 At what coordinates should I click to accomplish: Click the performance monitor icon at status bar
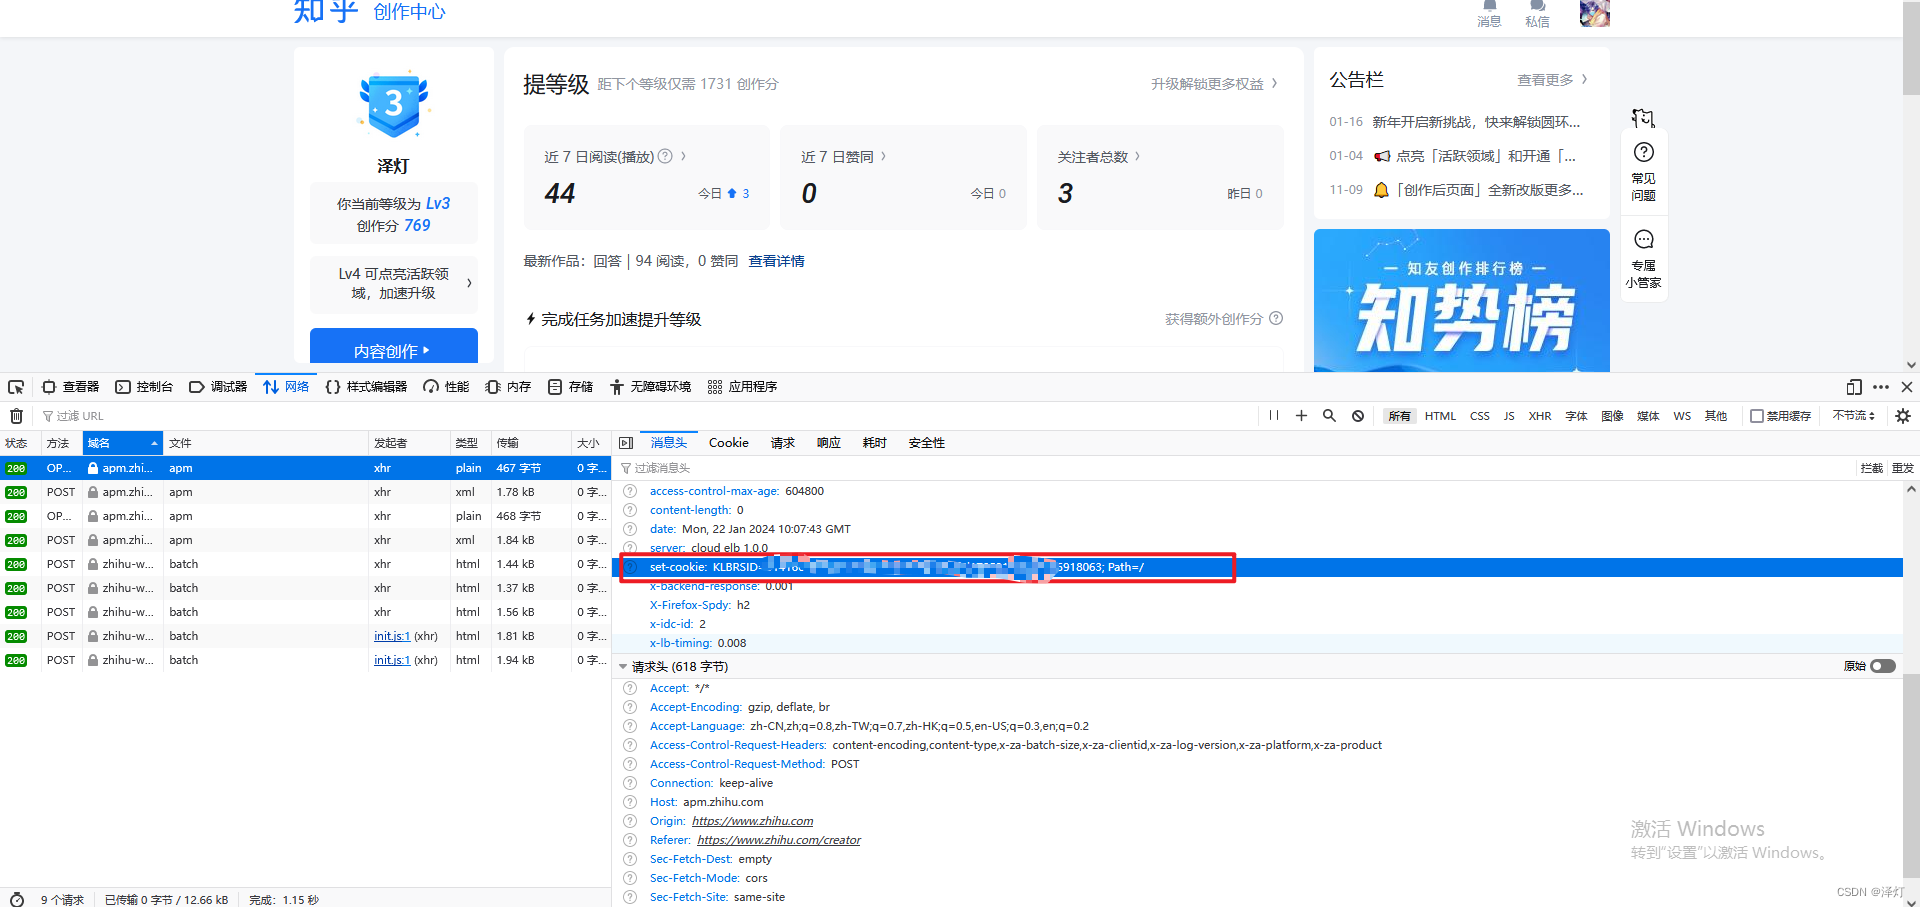click(x=17, y=899)
